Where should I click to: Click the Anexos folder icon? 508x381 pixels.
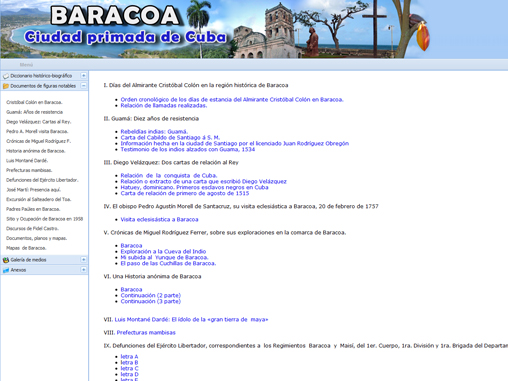point(6,270)
